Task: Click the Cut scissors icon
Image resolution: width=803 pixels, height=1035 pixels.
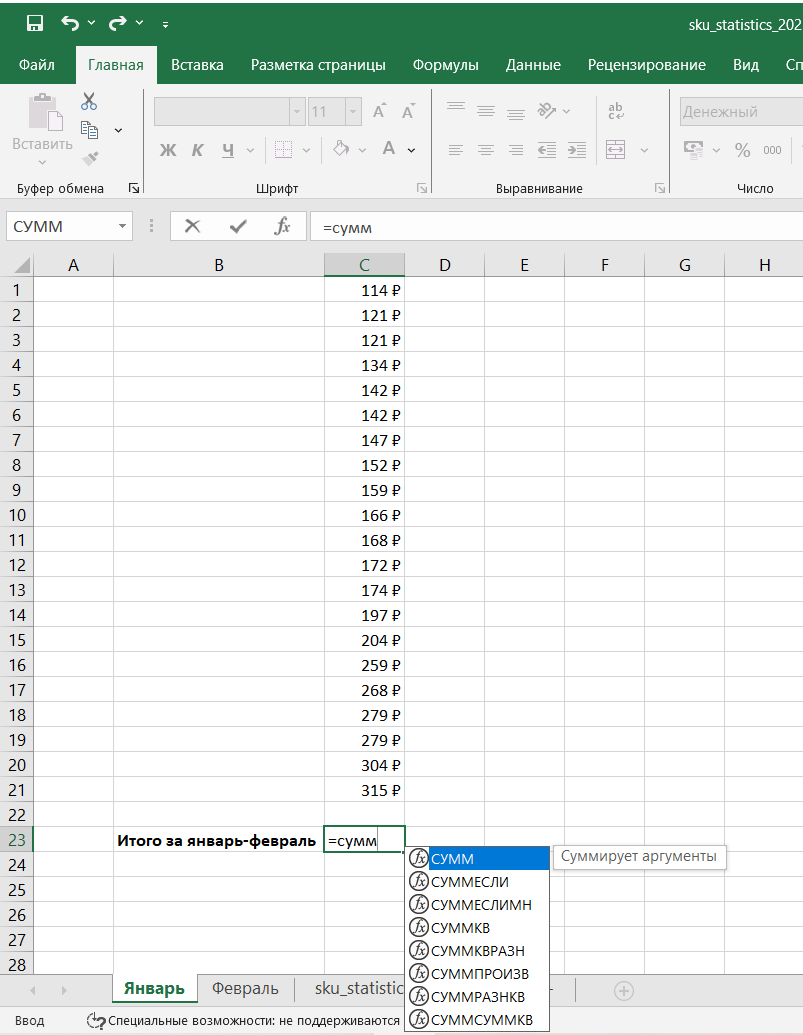Action: click(x=89, y=101)
